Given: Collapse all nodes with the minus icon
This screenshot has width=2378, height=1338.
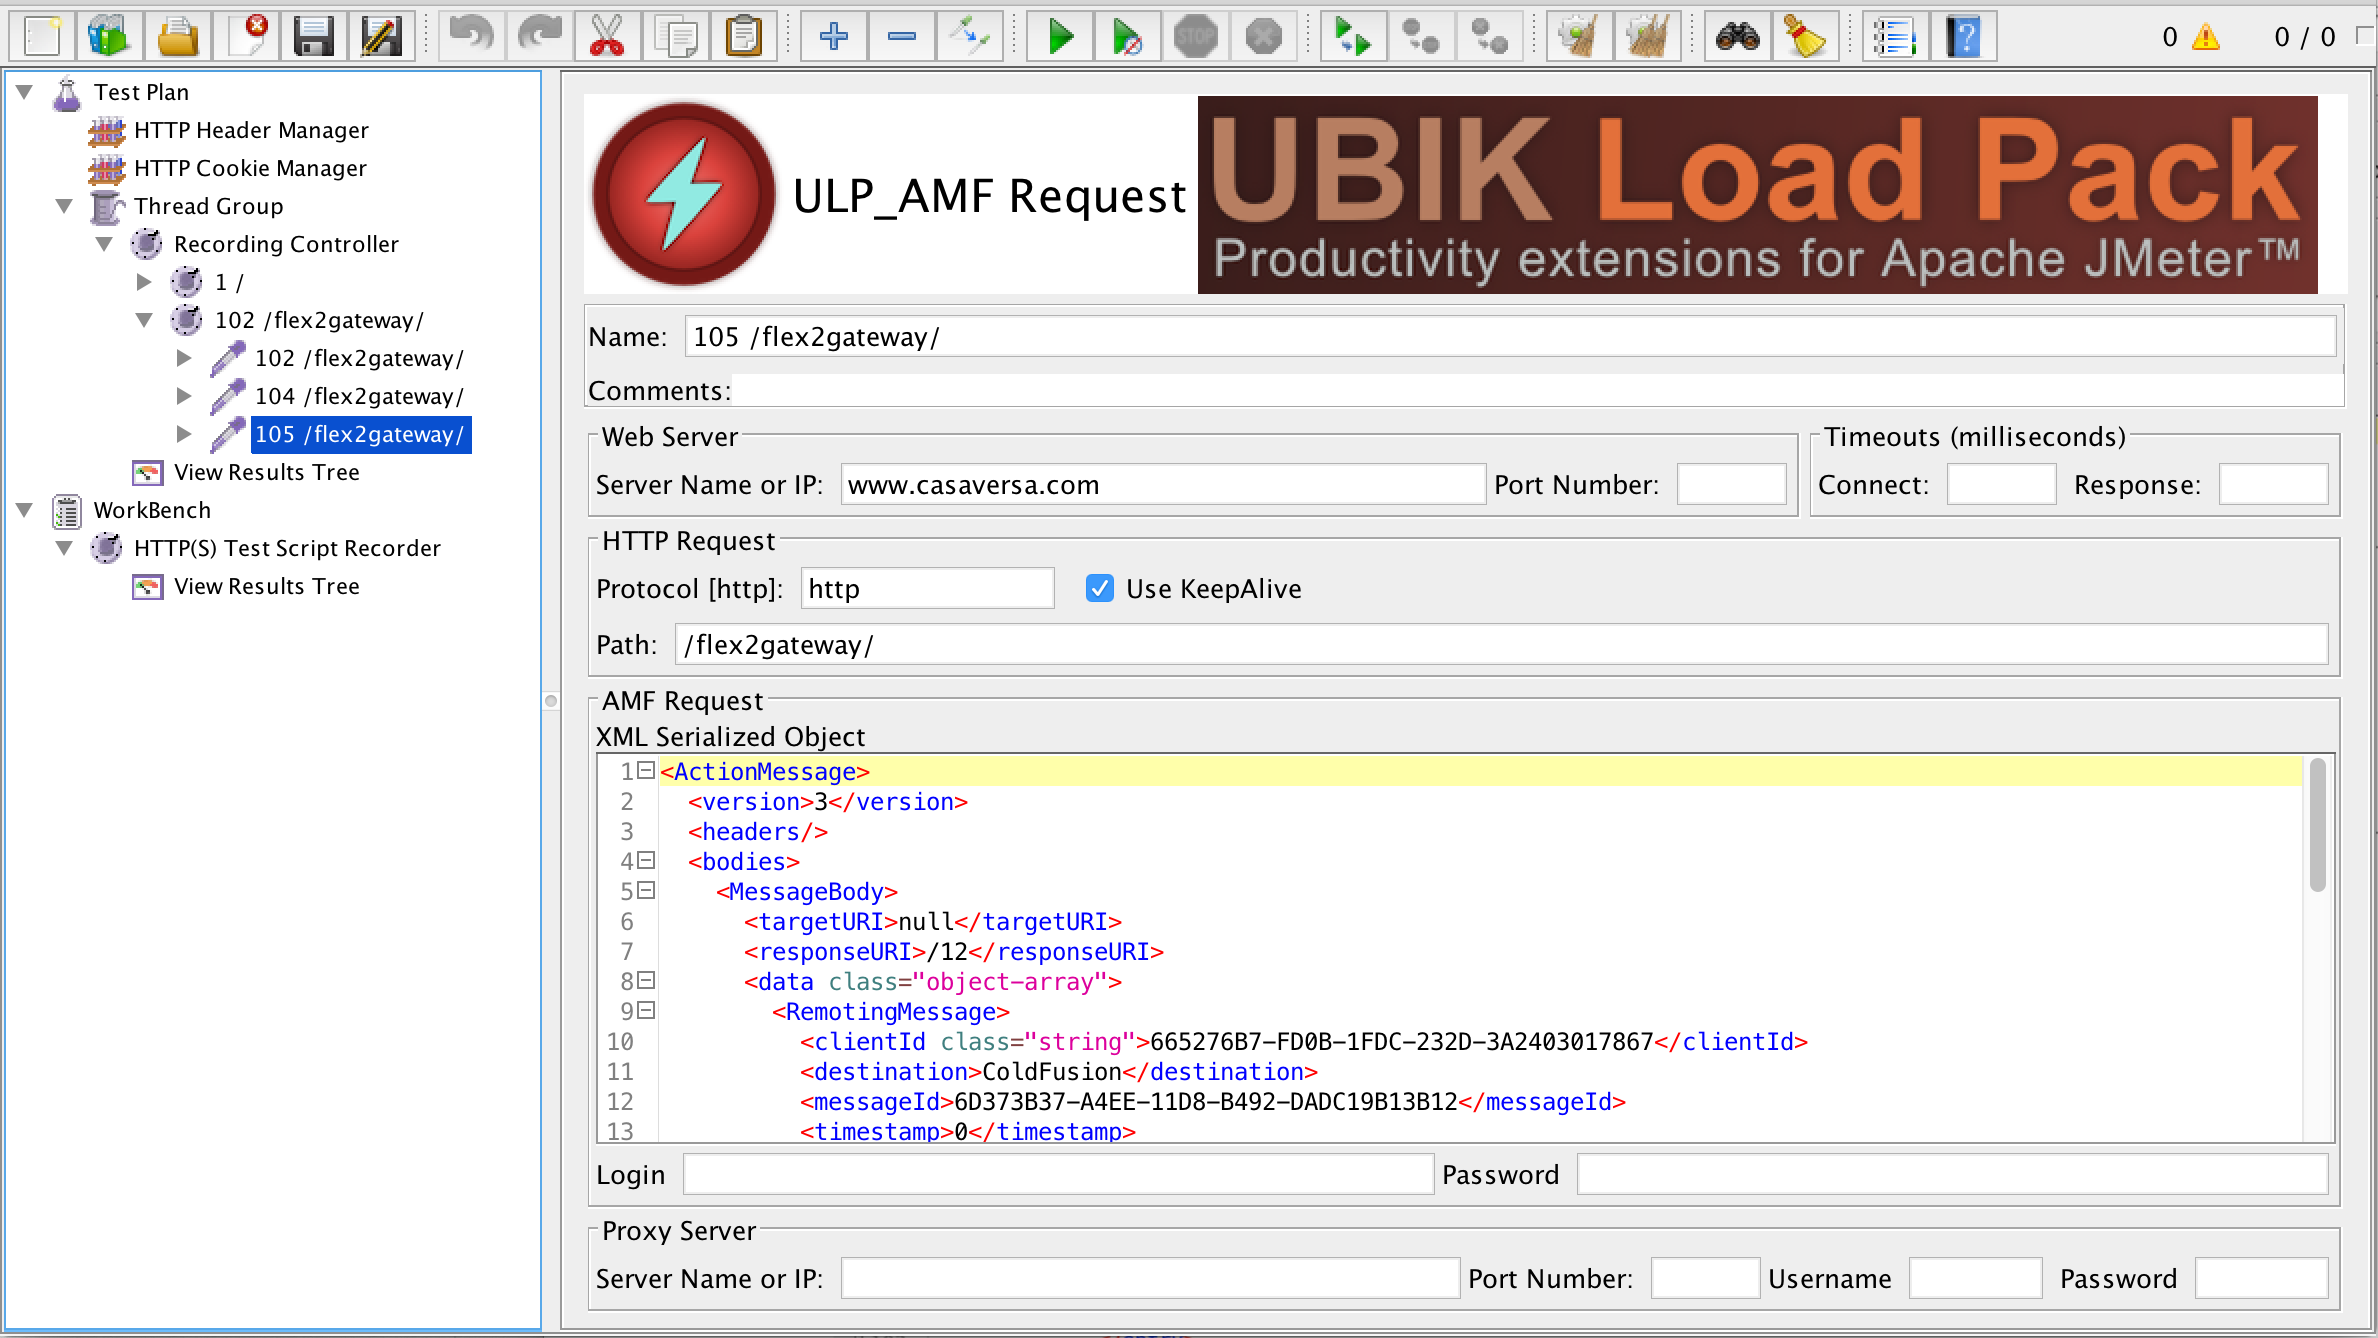Looking at the screenshot, I should click(901, 37).
